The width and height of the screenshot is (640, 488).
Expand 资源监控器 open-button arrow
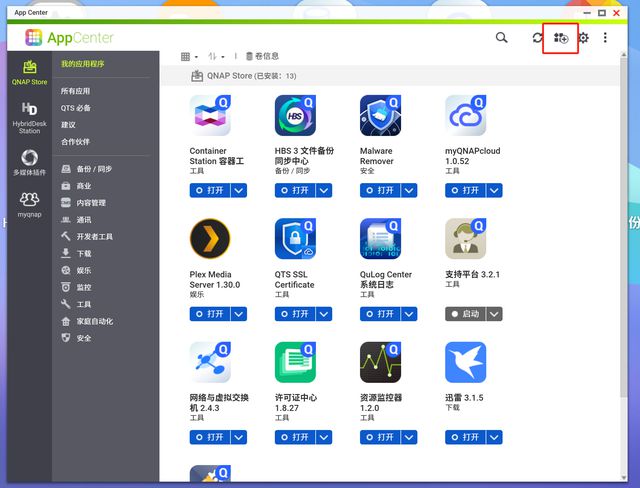[x=409, y=437]
